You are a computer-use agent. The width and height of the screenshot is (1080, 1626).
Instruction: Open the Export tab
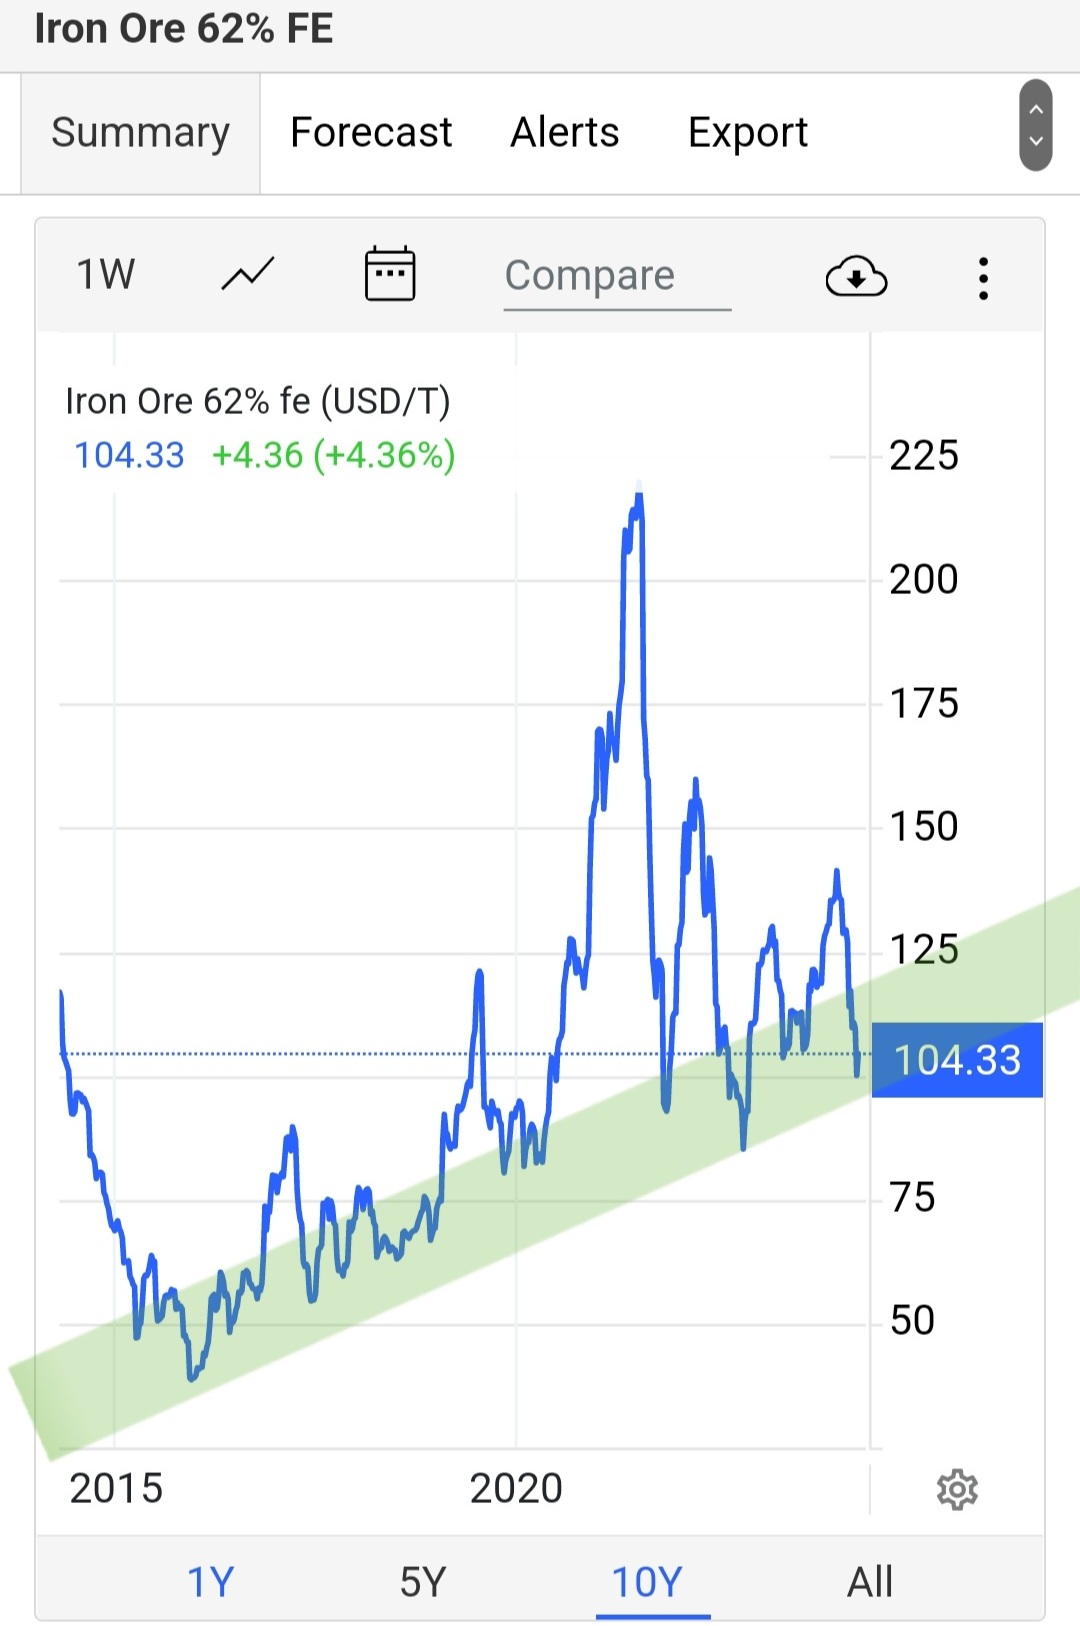point(748,133)
